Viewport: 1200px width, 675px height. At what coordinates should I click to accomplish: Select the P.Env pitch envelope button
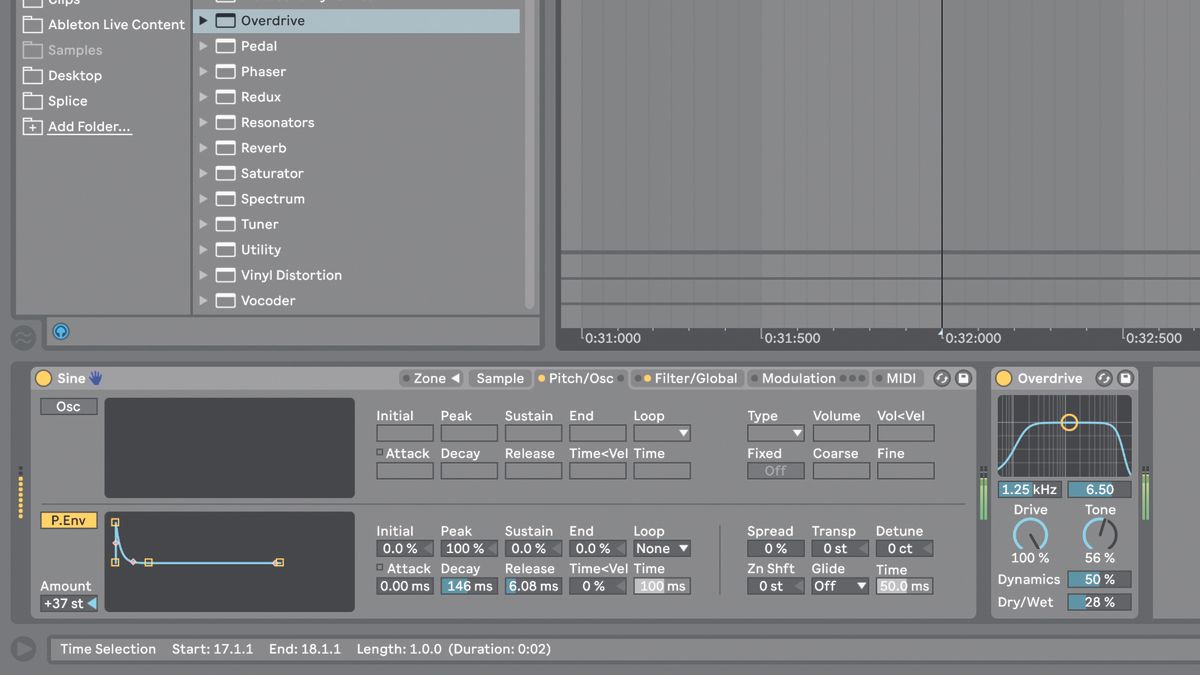[x=68, y=520]
